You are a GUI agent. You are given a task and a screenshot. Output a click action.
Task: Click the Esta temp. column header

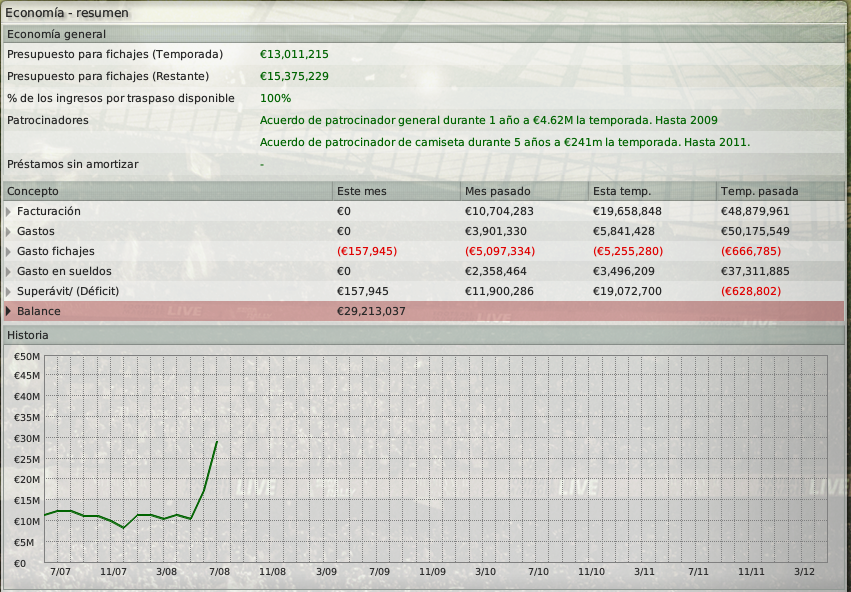pos(652,191)
